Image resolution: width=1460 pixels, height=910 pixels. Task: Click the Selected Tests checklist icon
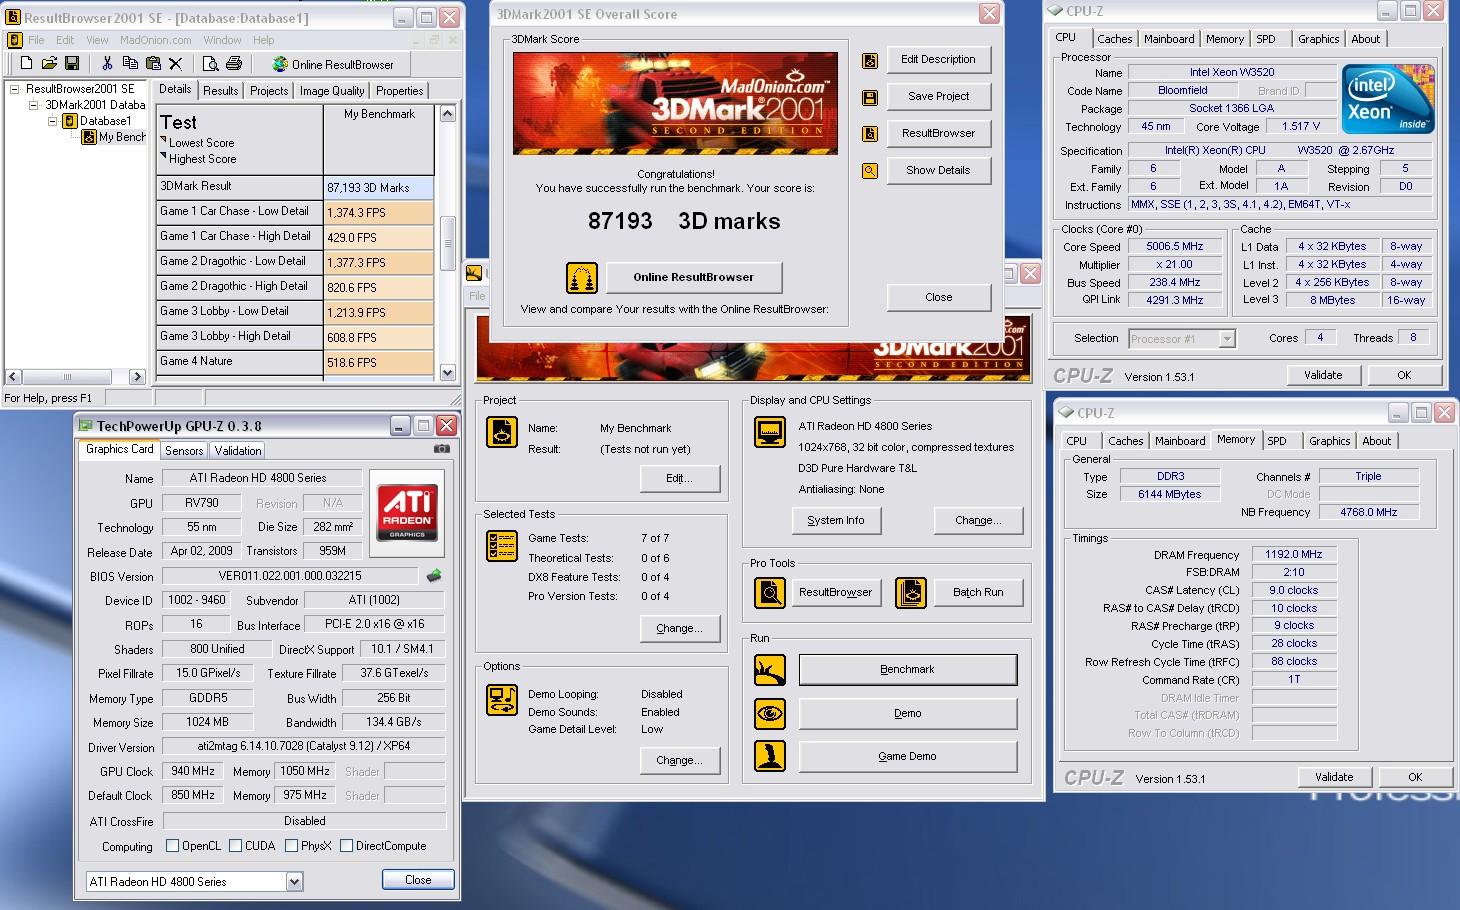point(502,546)
